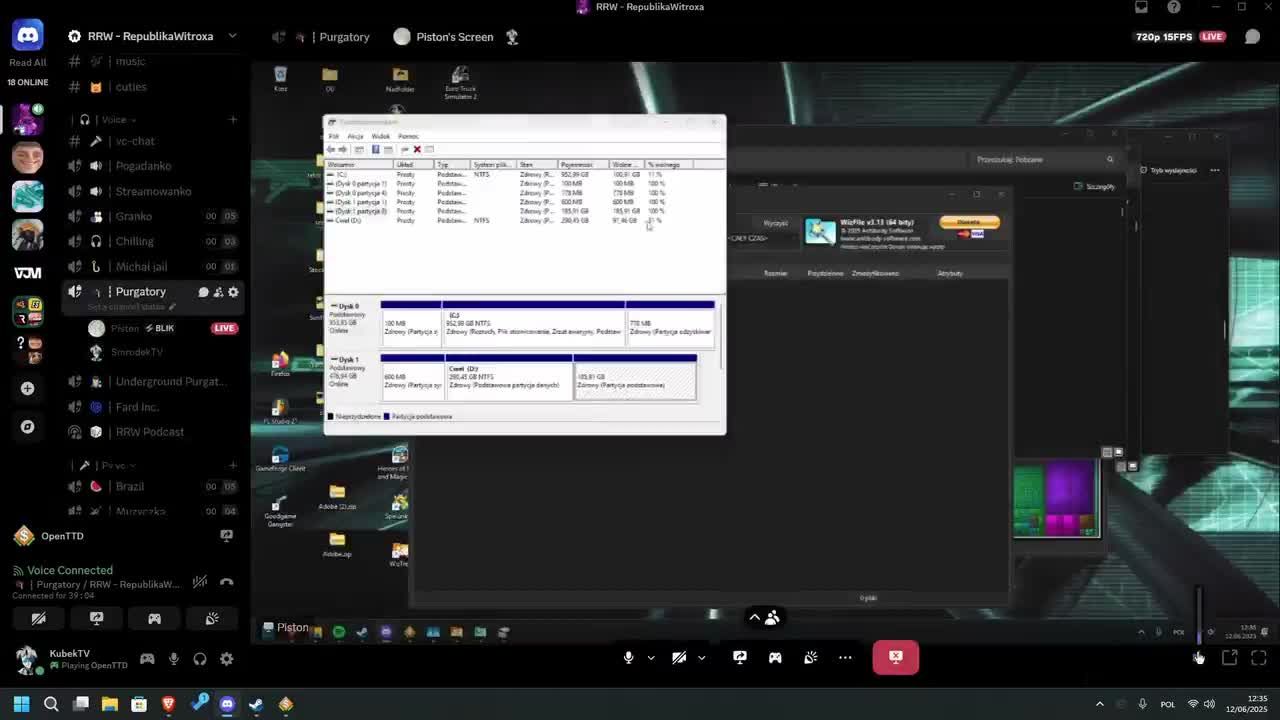This screenshot has height=720, width=1280.
Task: Share your screen from the voice panel
Action: coord(97,619)
